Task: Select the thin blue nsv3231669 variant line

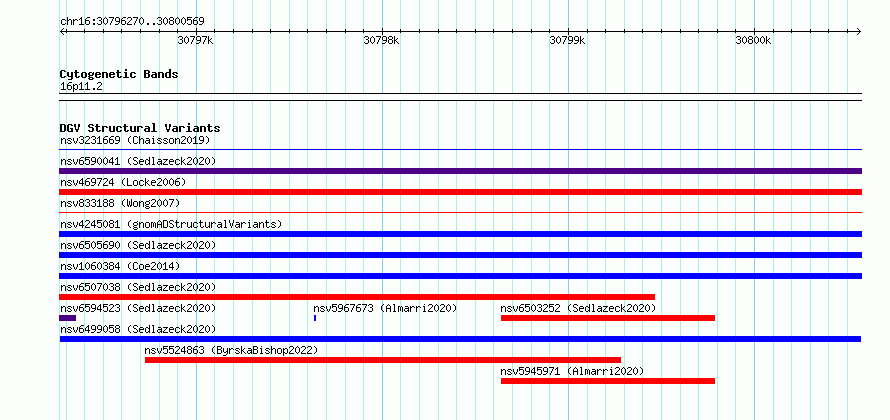Action: click(460, 150)
